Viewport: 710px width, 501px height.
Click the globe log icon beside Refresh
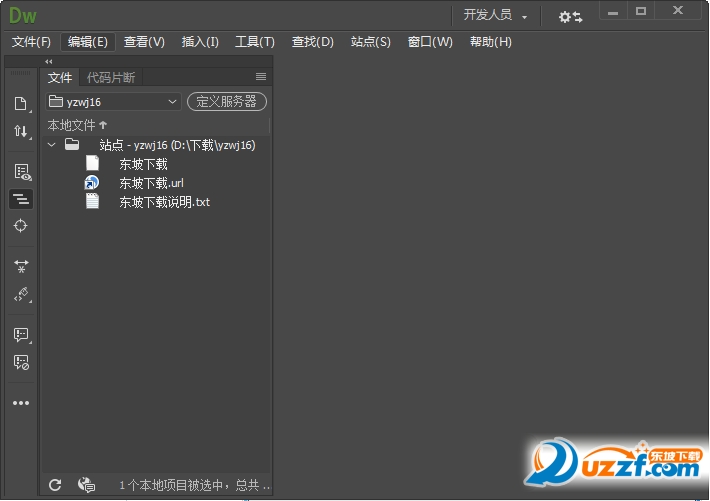pyautogui.click(x=86, y=485)
